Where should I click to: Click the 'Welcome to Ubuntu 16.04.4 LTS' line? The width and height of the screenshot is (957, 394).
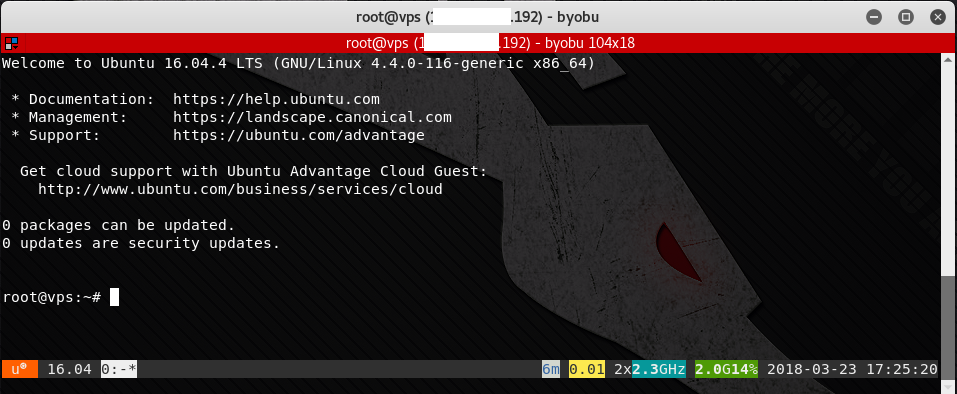click(298, 63)
